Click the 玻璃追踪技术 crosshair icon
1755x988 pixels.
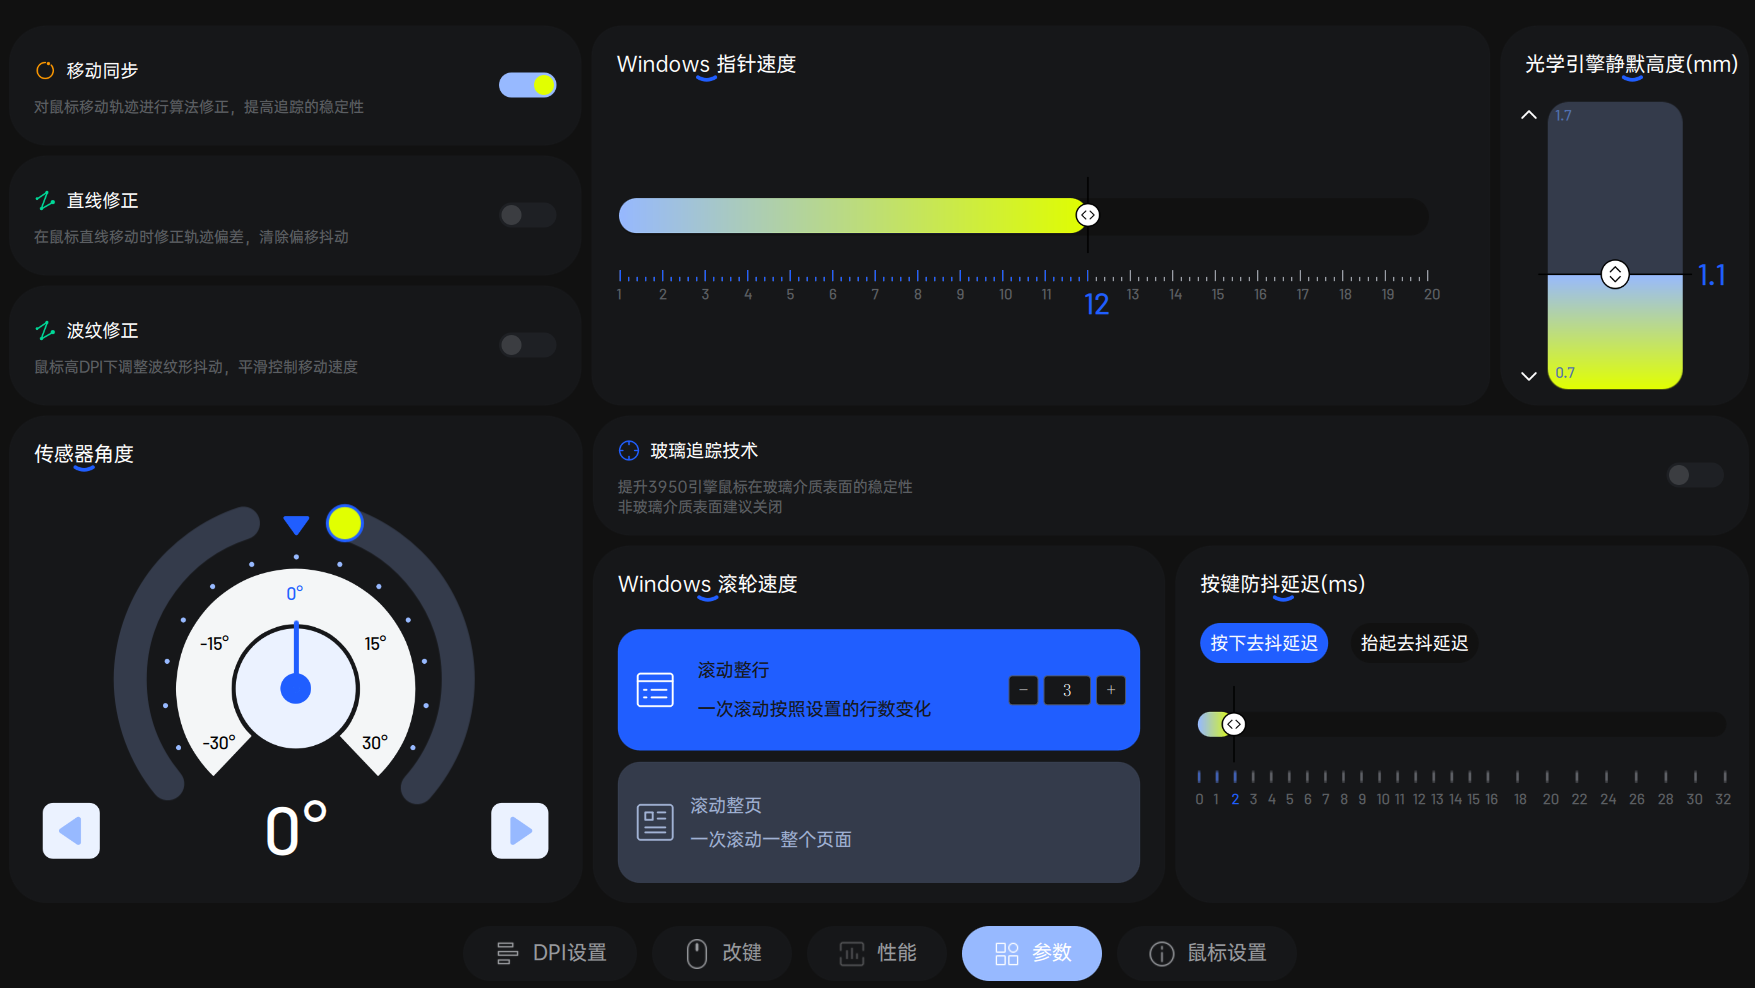coord(629,450)
